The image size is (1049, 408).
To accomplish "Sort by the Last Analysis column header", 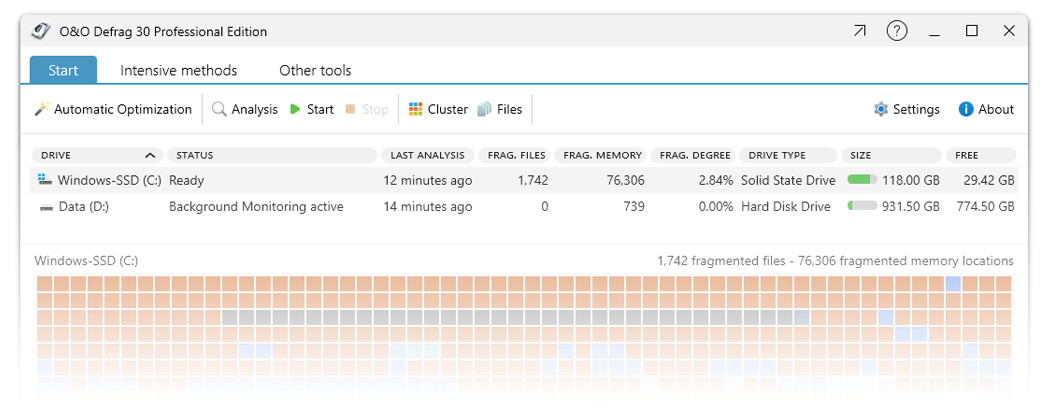I will [427, 156].
